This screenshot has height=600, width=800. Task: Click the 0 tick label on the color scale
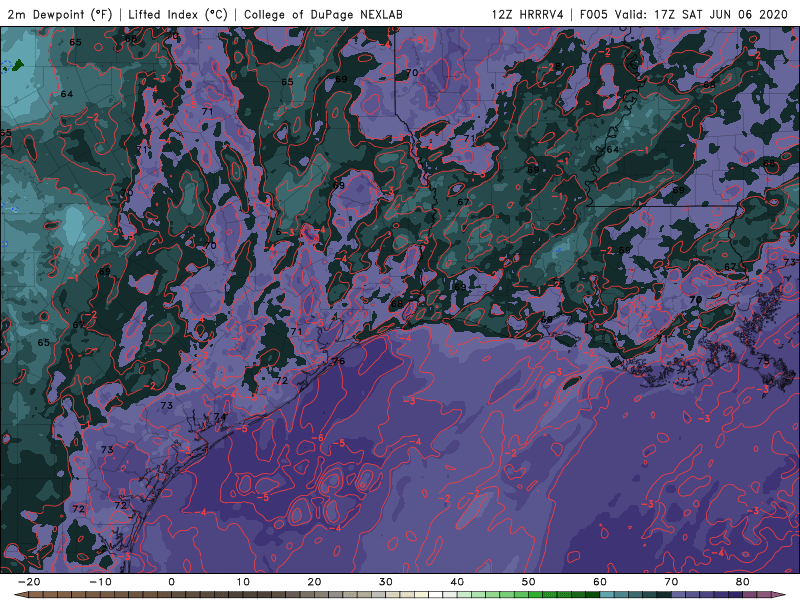[171, 582]
